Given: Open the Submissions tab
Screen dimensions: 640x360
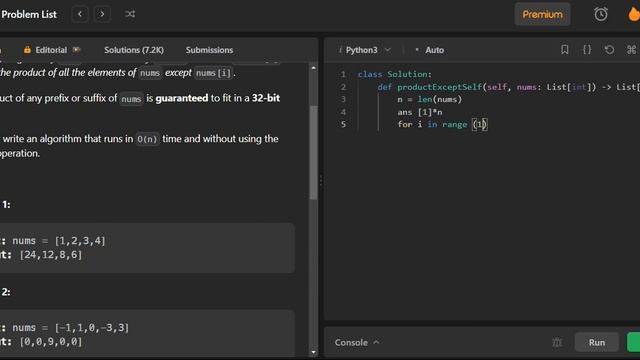Looking at the screenshot, I should (x=209, y=50).
